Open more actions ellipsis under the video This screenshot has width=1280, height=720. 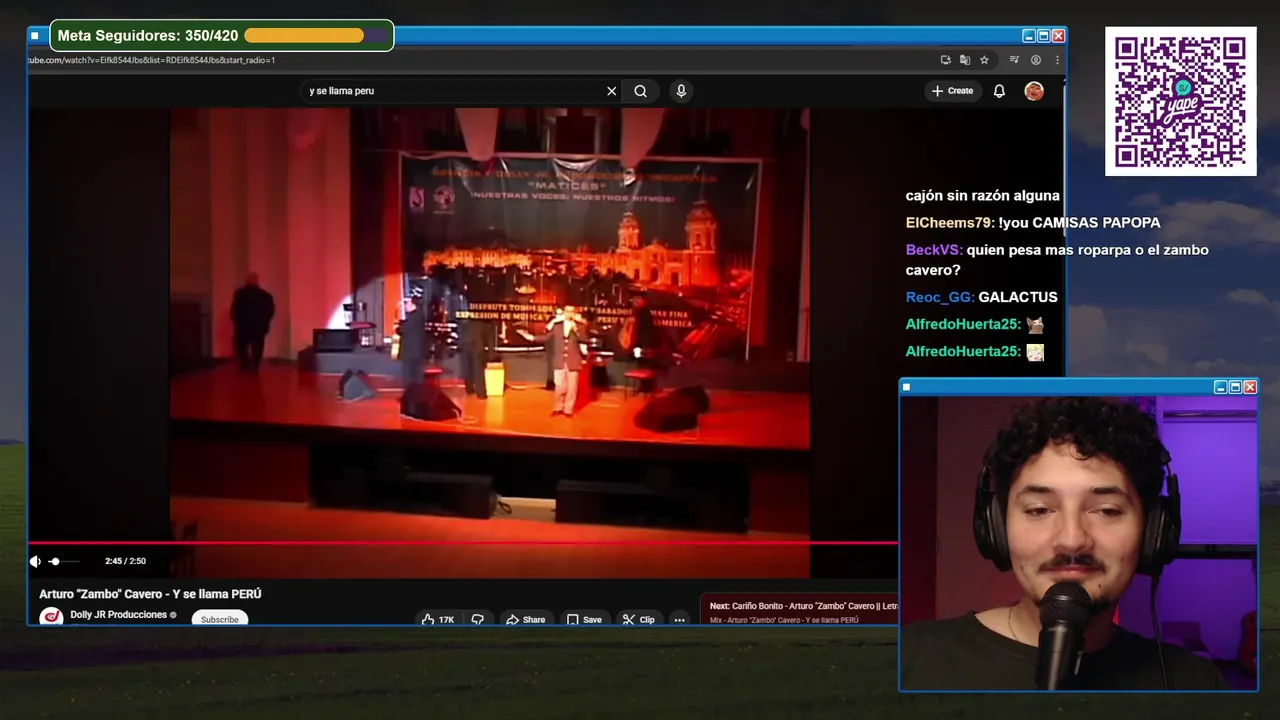(679, 620)
